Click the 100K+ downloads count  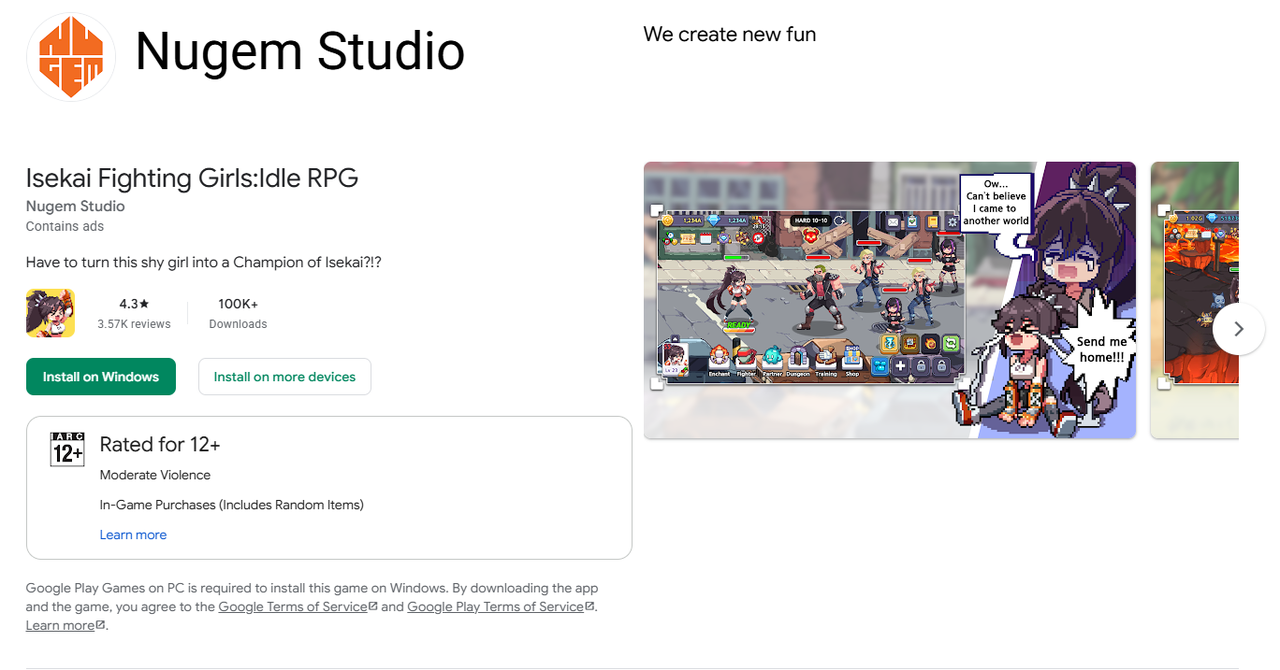click(x=238, y=303)
